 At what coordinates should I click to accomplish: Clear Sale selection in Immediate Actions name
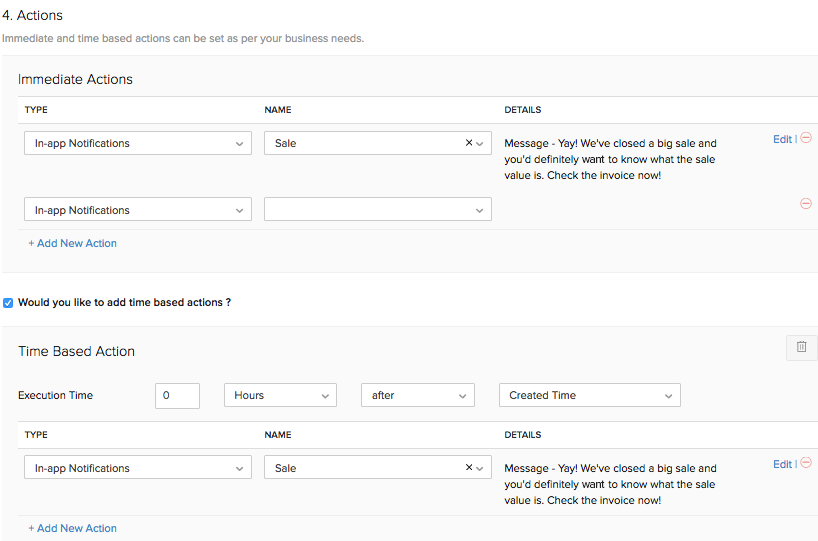click(469, 143)
